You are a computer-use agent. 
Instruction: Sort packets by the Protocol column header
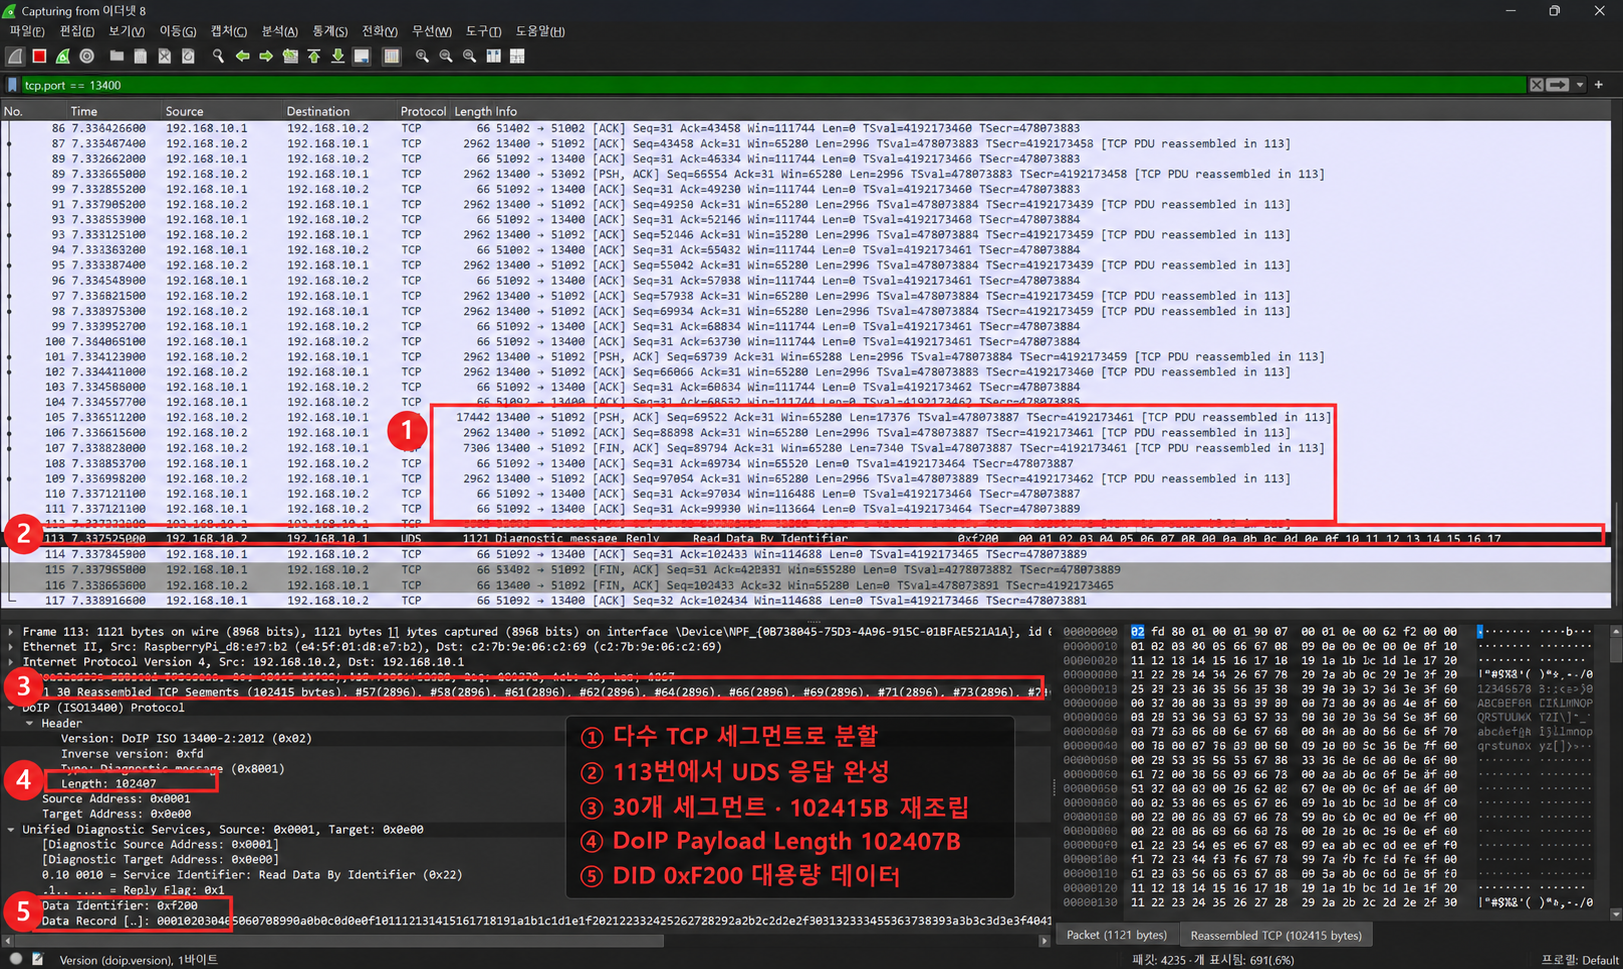point(423,111)
